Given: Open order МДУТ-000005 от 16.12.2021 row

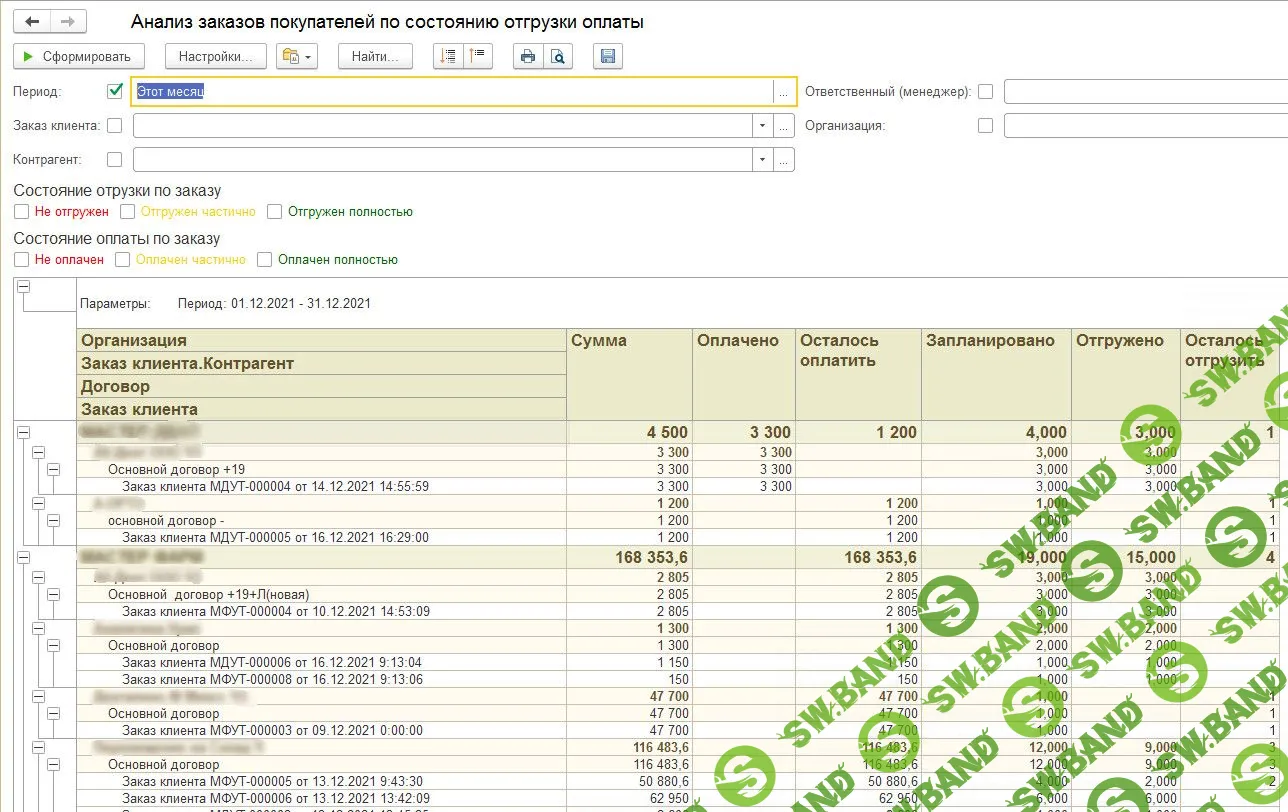Looking at the screenshot, I should 275,537.
